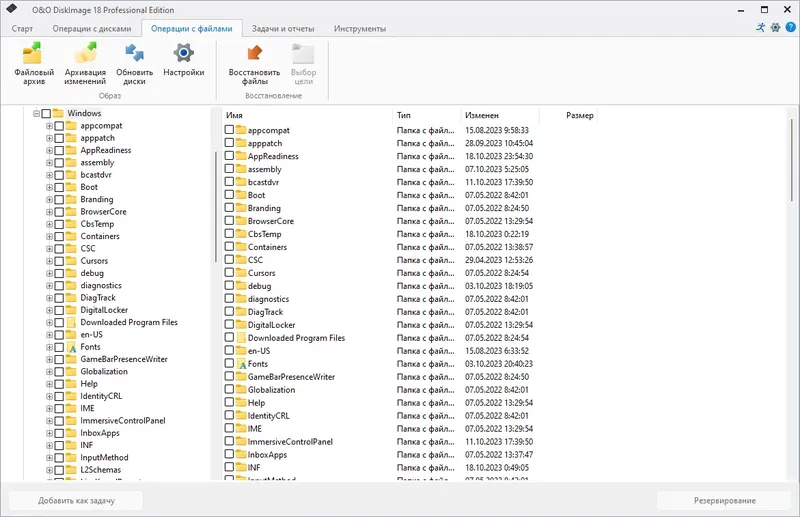Expand the en-US tree node
The height and width of the screenshot is (517, 800).
(x=49, y=335)
